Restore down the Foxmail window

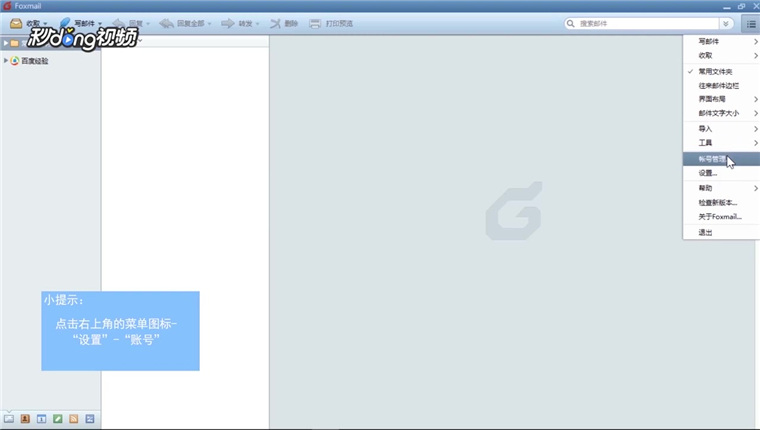(741, 6)
